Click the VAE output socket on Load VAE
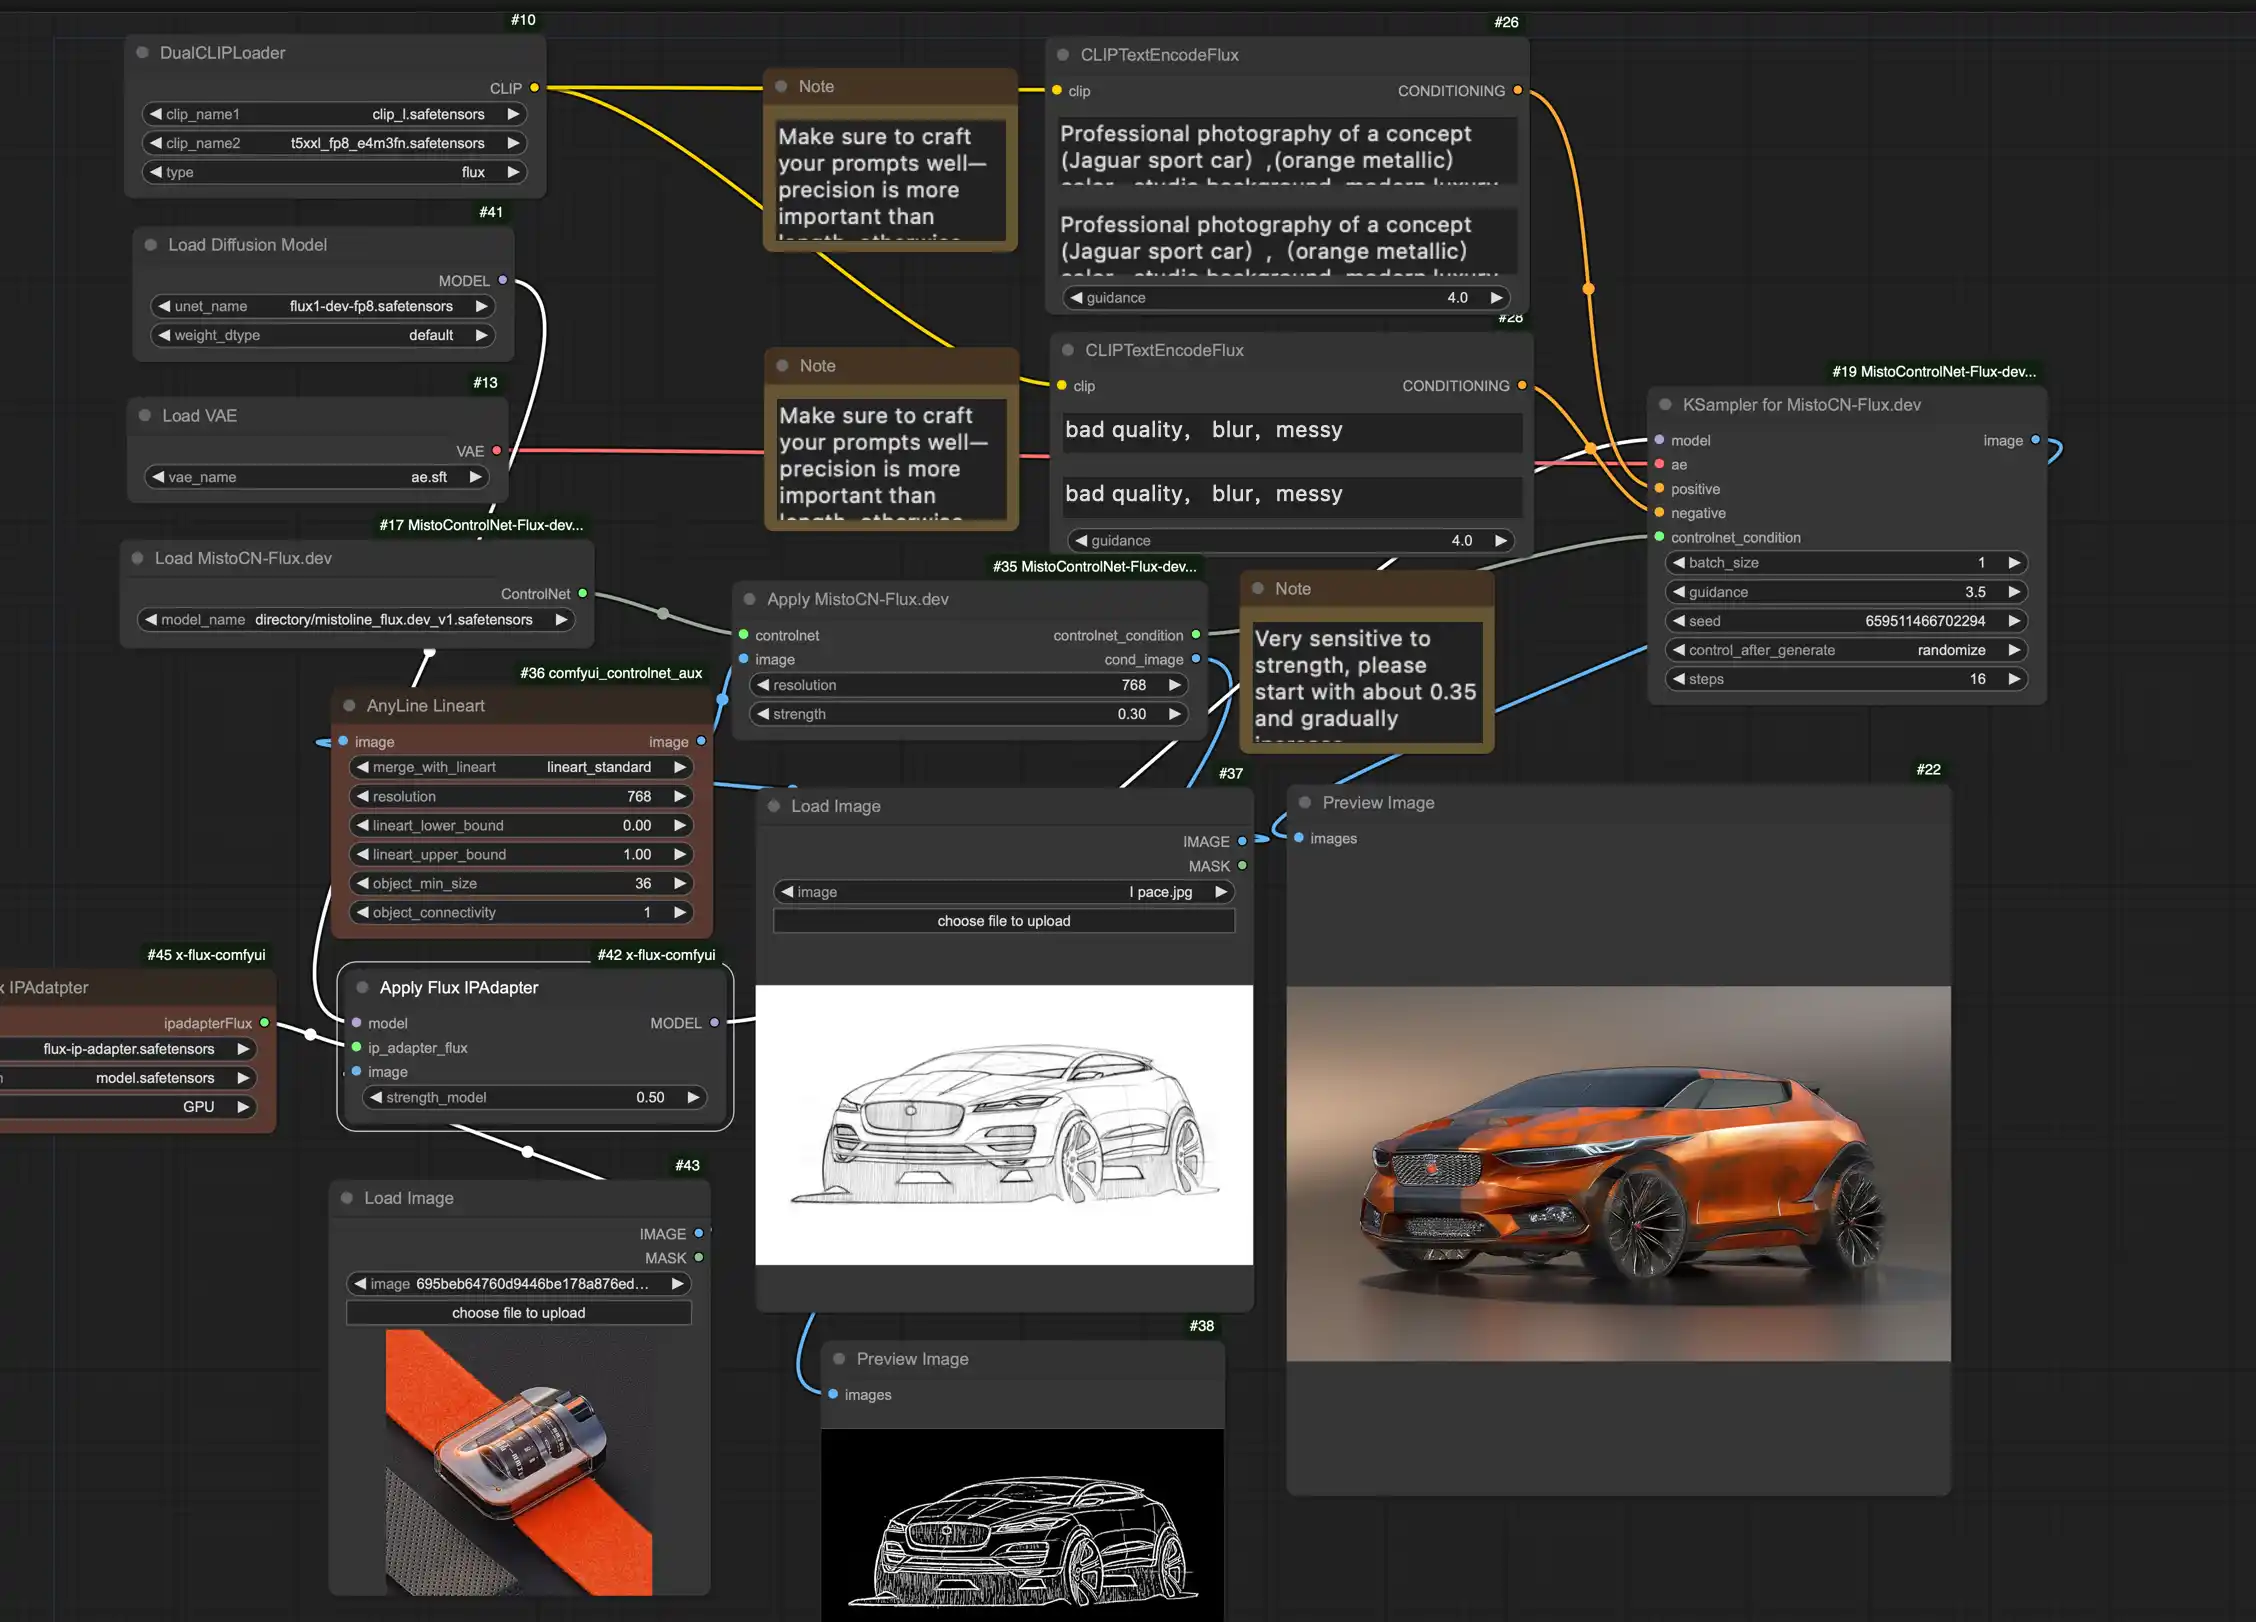The width and height of the screenshot is (2256, 1622). click(x=496, y=451)
